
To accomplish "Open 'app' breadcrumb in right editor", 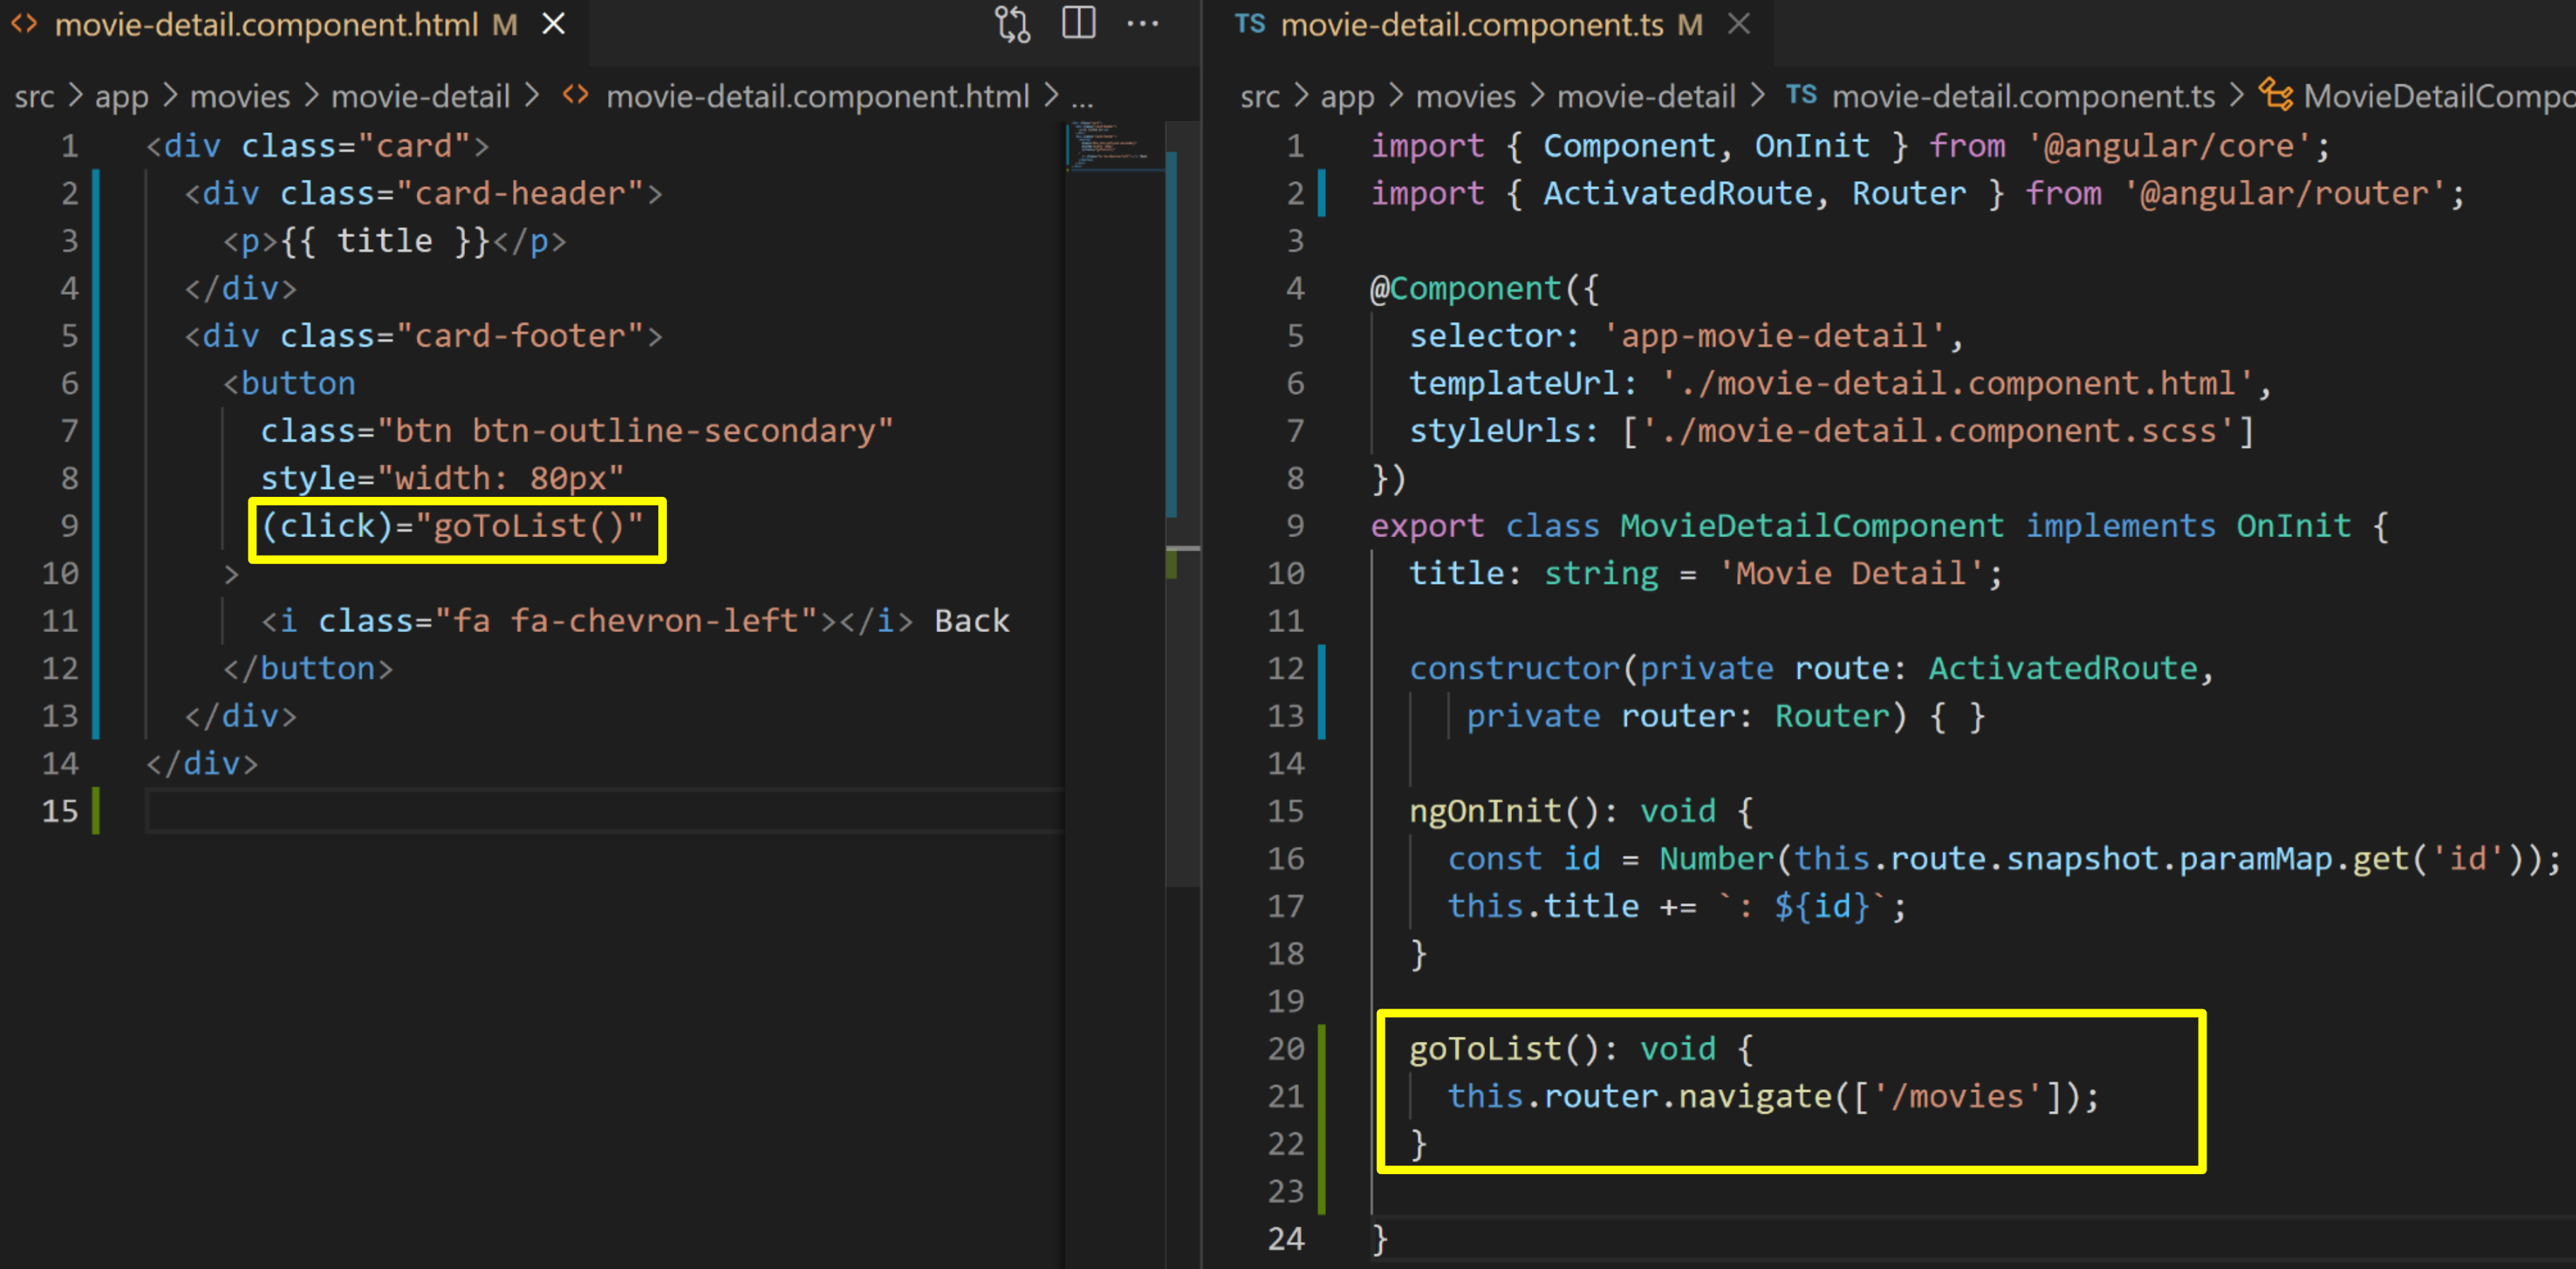I will (x=1347, y=96).
